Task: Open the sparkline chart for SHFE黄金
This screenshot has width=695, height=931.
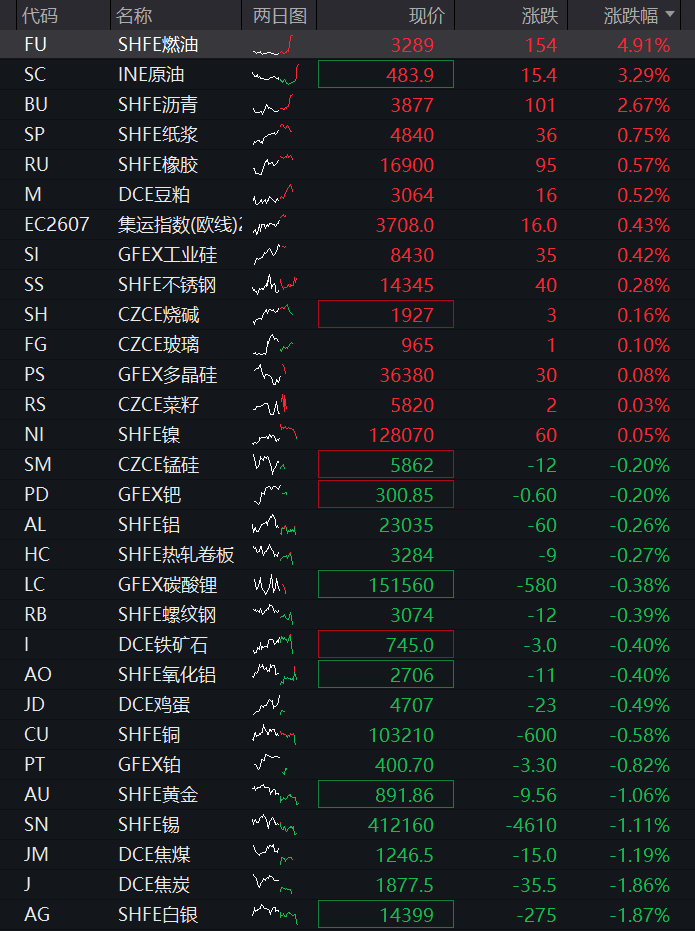Action: pyautogui.click(x=275, y=794)
